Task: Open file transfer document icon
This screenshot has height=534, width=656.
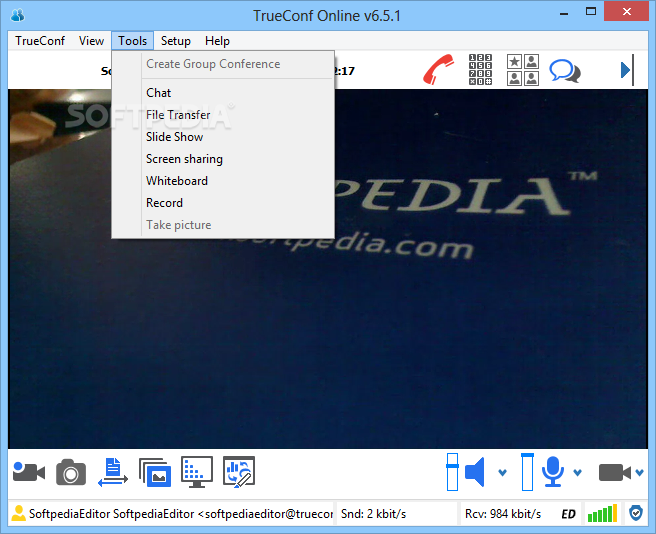Action: pyautogui.click(x=113, y=472)
